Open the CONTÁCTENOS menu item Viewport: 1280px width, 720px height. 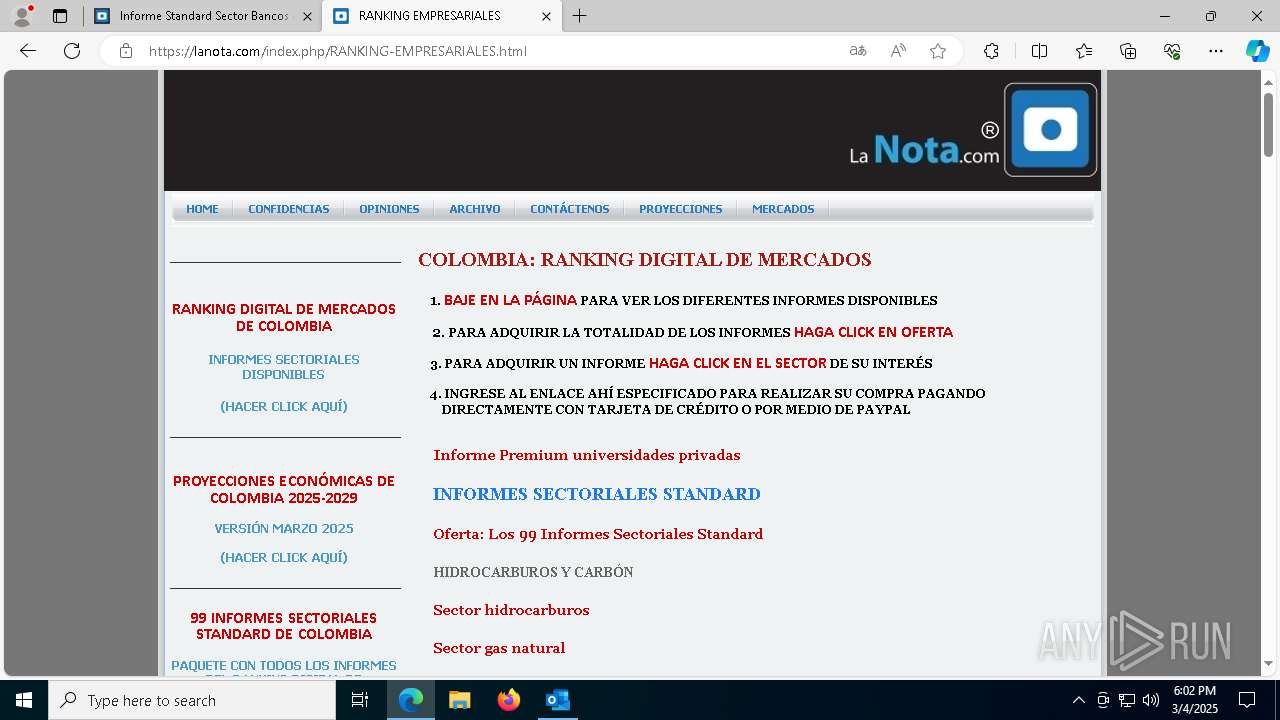point(569,209)
